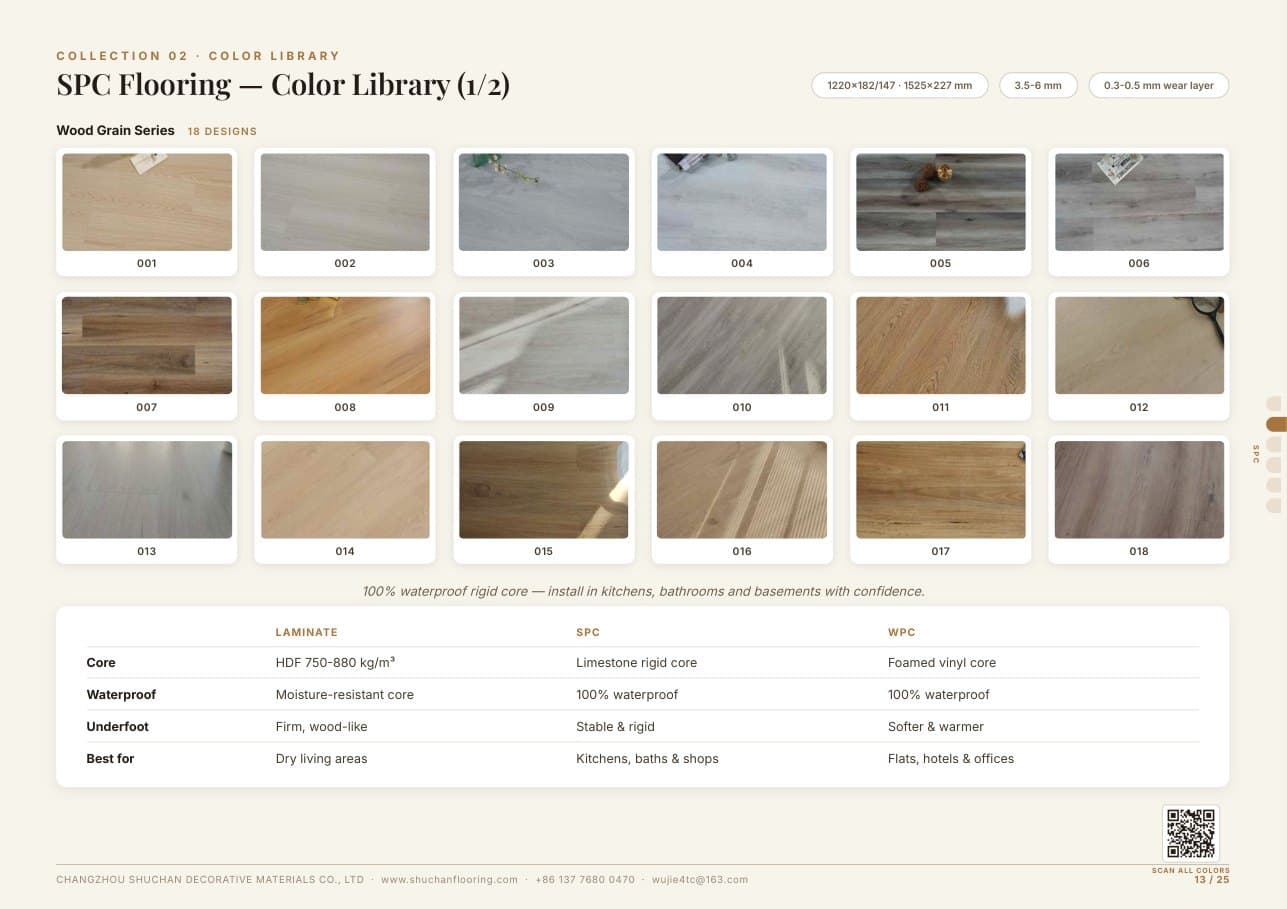Click the 'Wood Grain Series' heading
Viewport: 1287px width, 909px height.
pyautogui.click(x=115, y=130)
